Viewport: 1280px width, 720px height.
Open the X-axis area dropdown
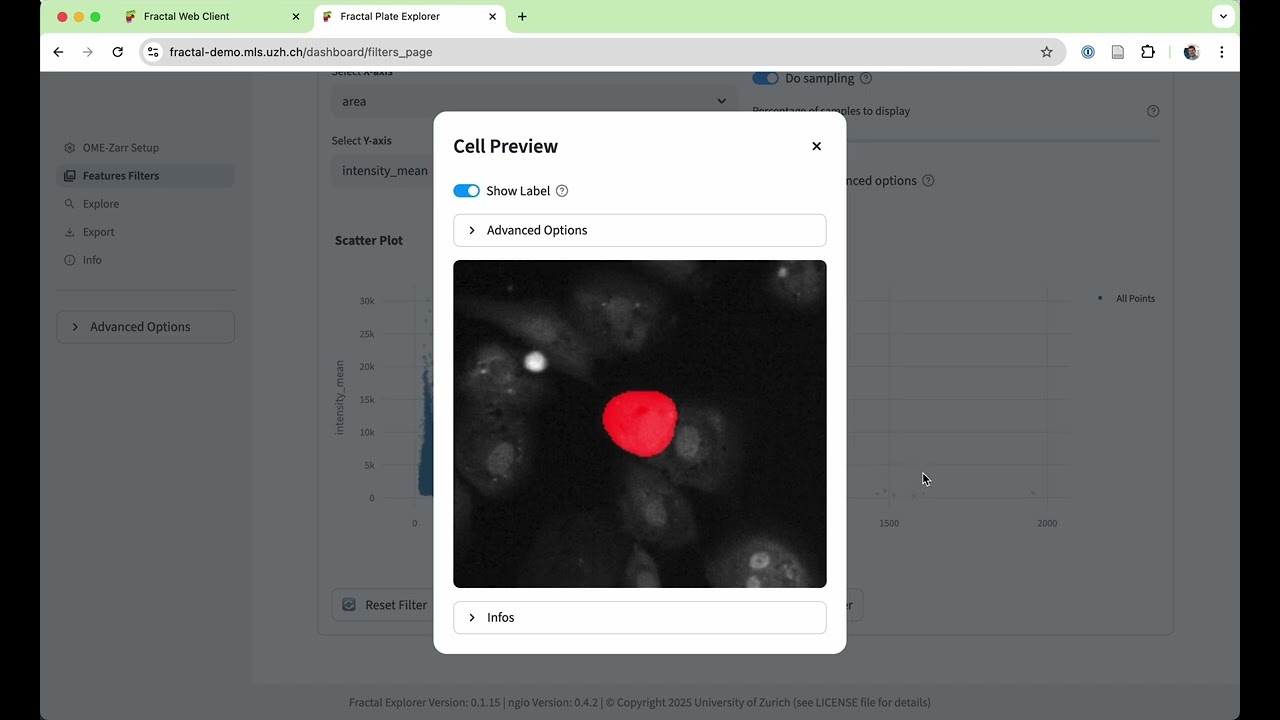[534, 101]
